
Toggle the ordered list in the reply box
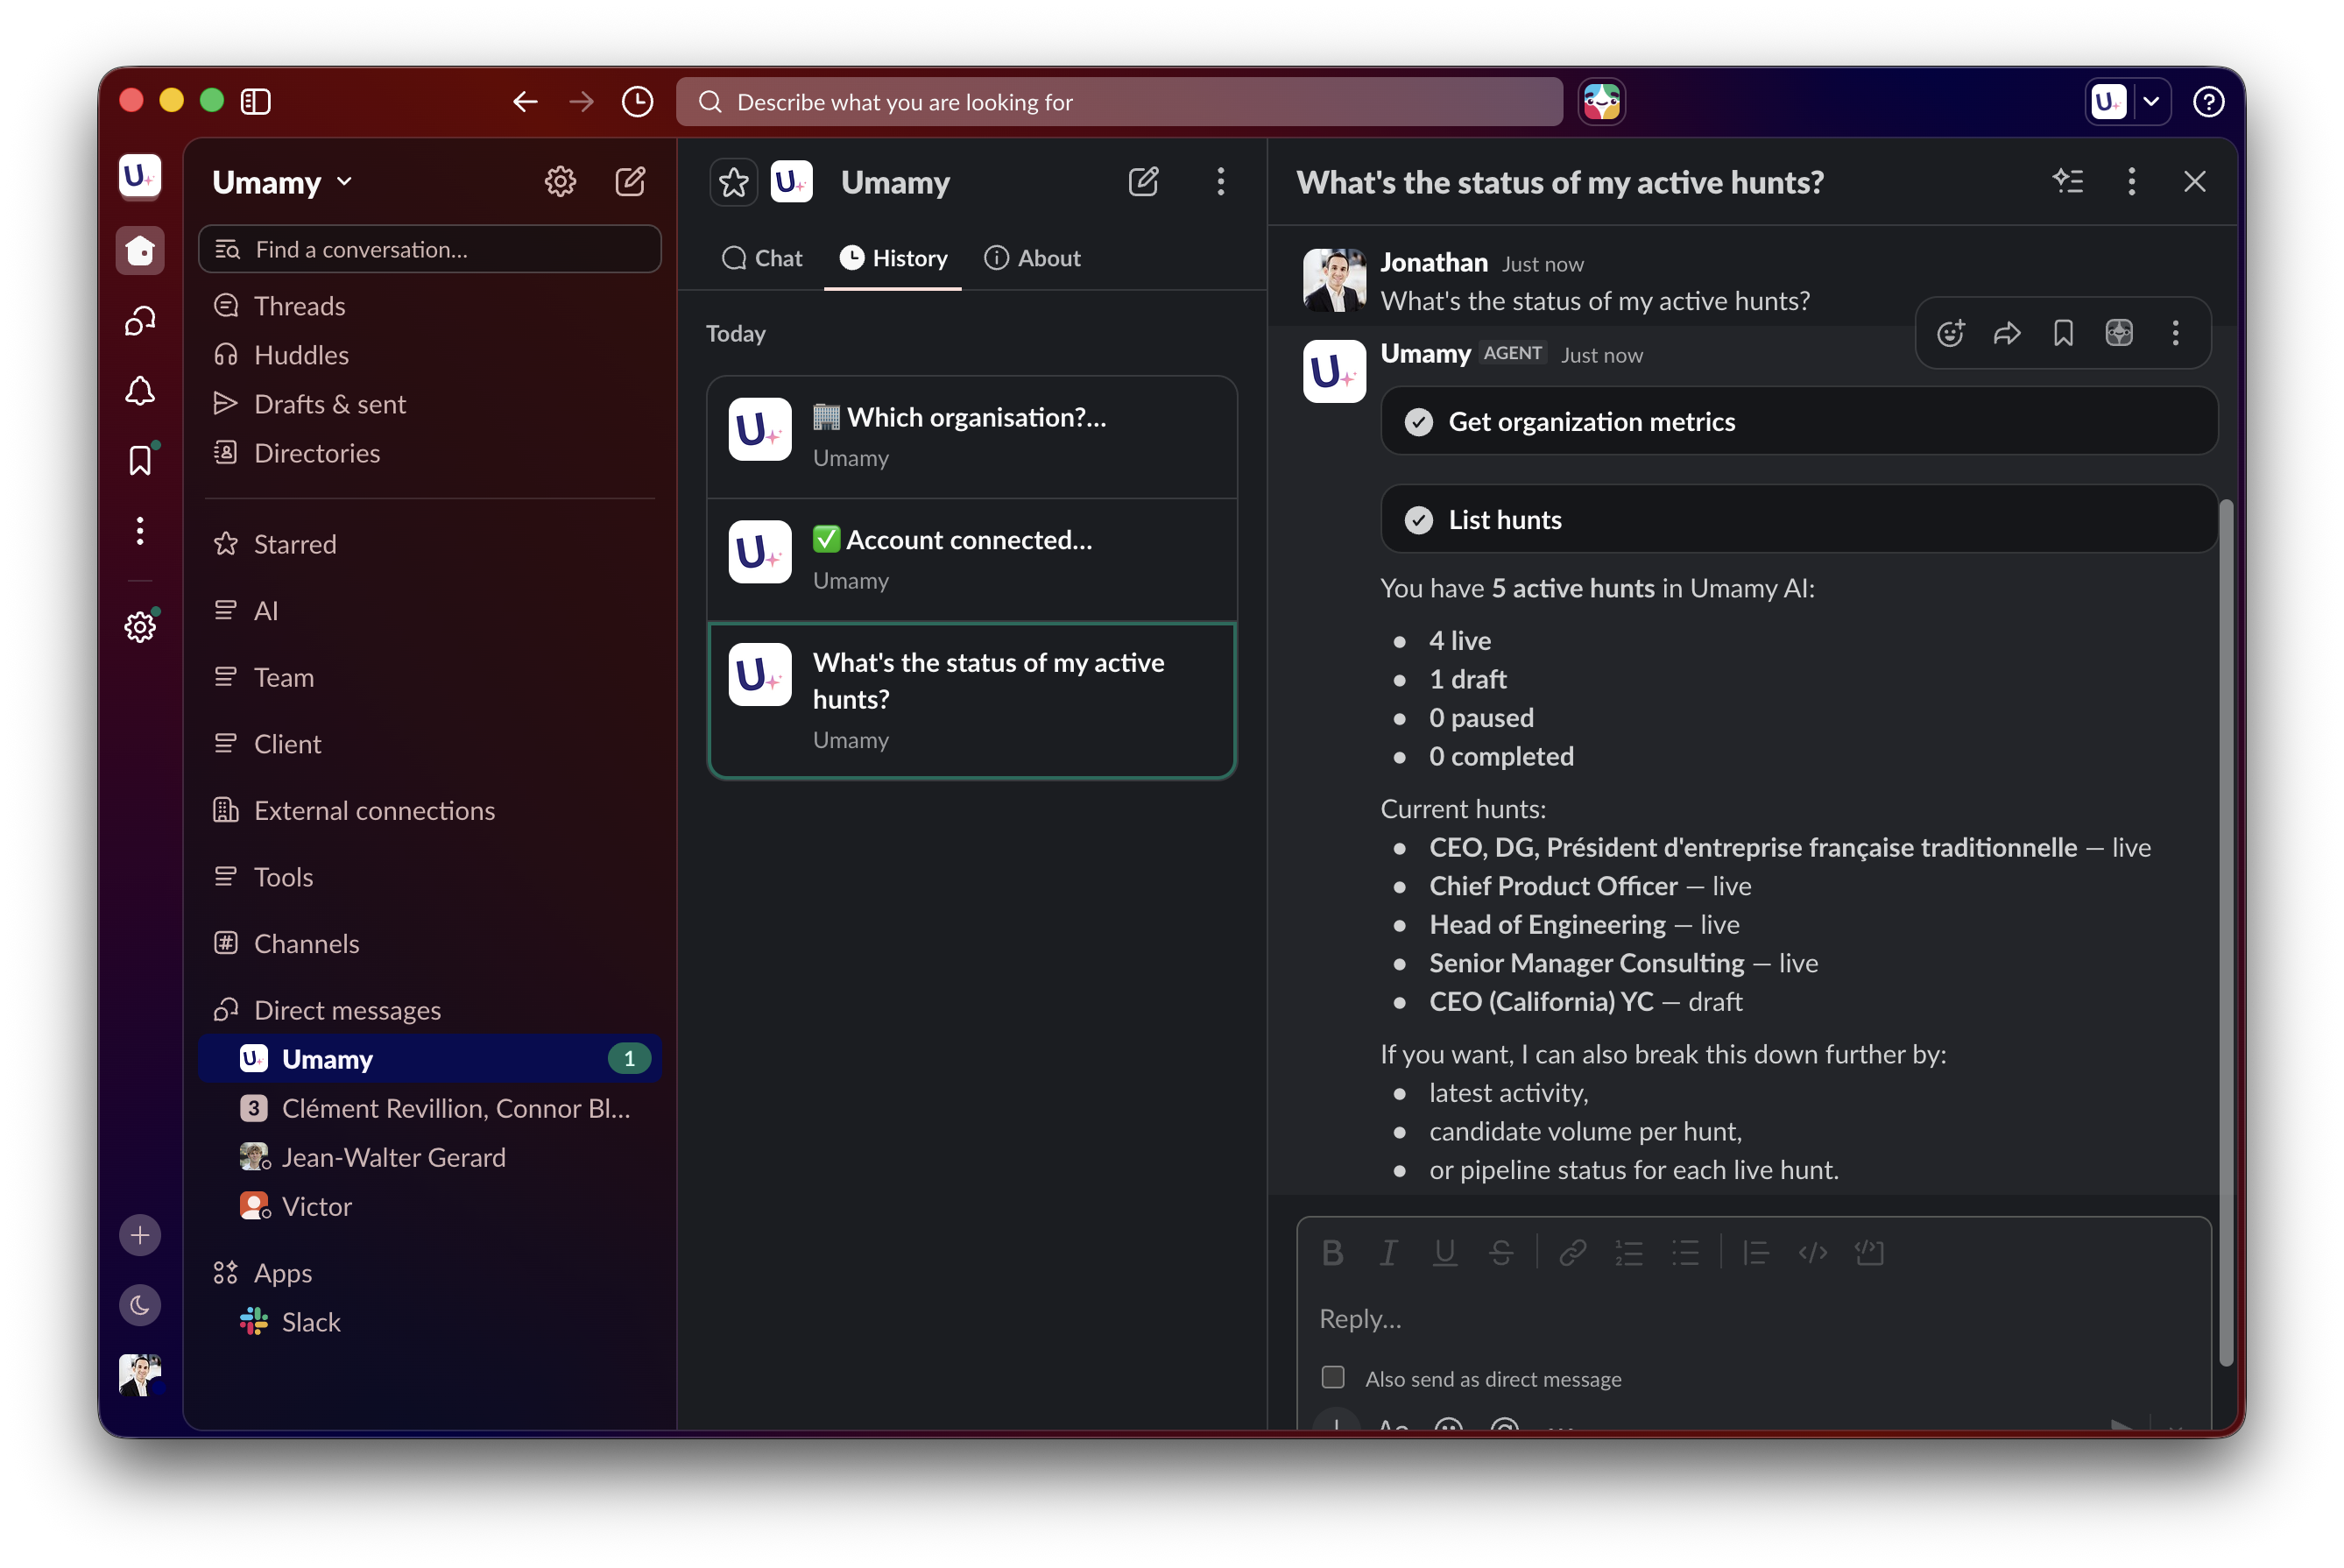1628,1252
